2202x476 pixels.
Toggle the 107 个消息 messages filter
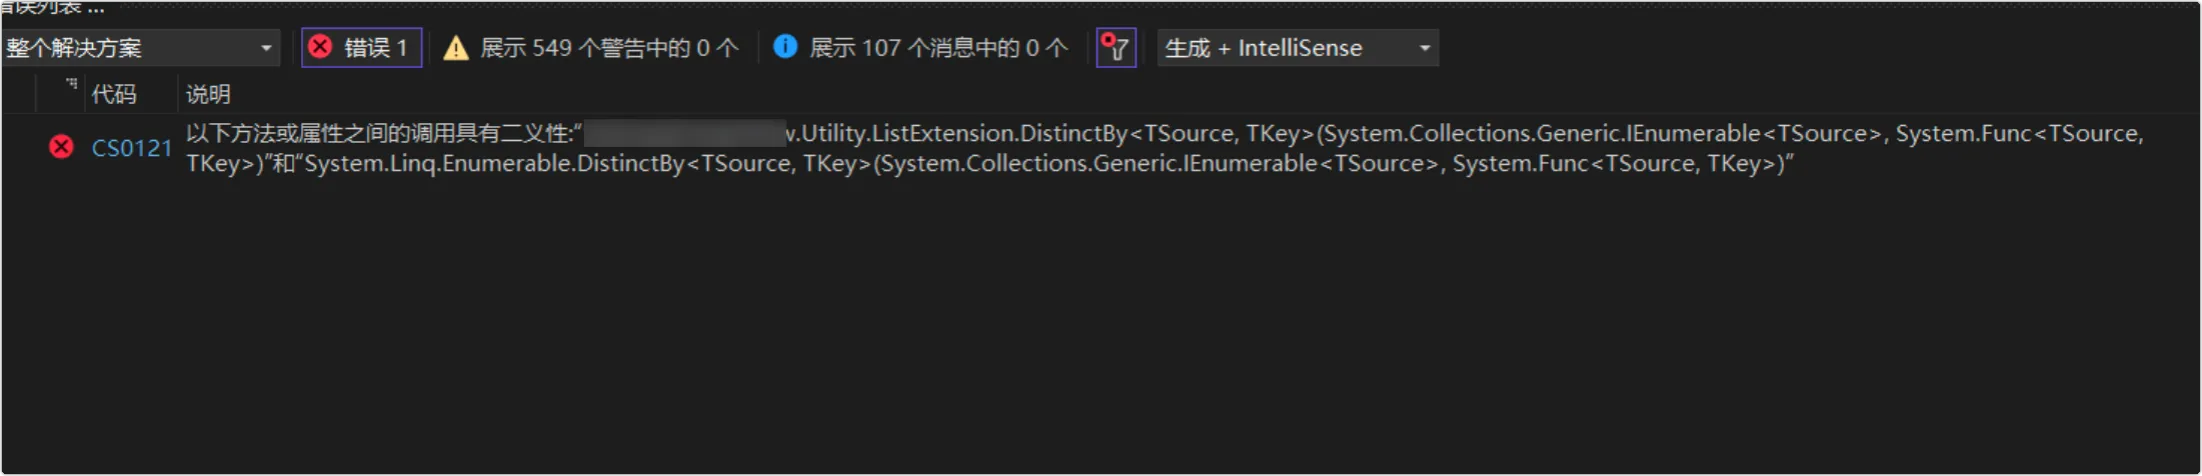(921, 47)
